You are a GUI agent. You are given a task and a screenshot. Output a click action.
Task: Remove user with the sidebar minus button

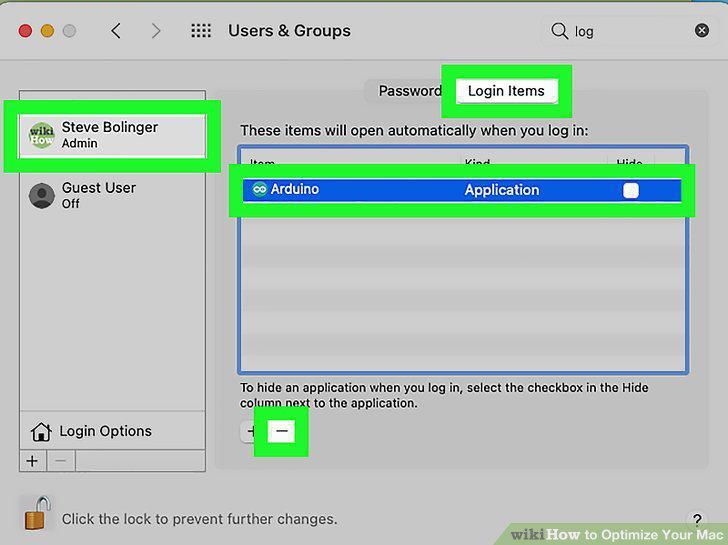tap(60, 461)
